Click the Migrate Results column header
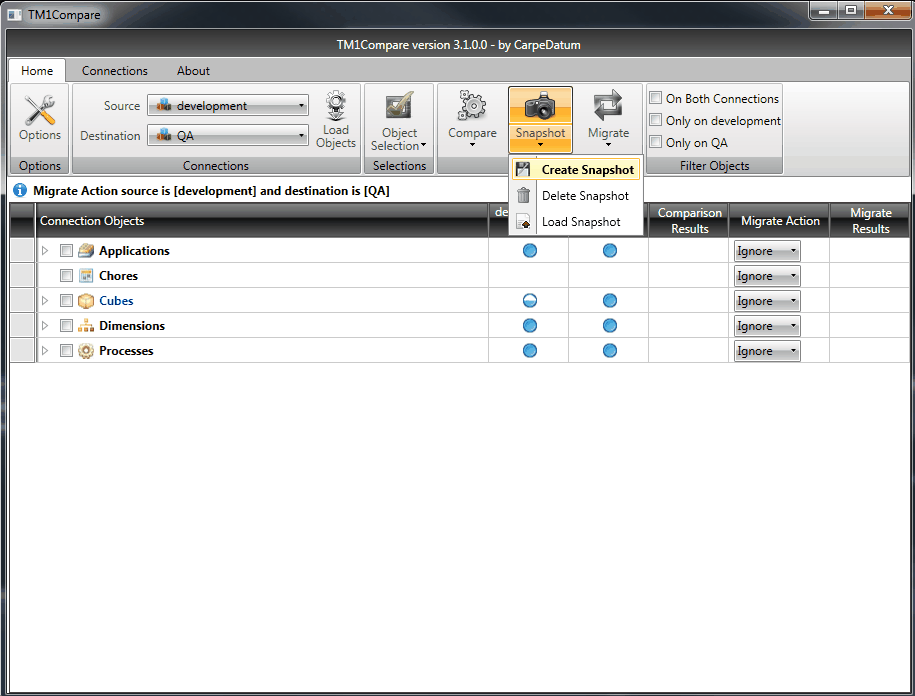915x696 pixels. coord(870,221)
